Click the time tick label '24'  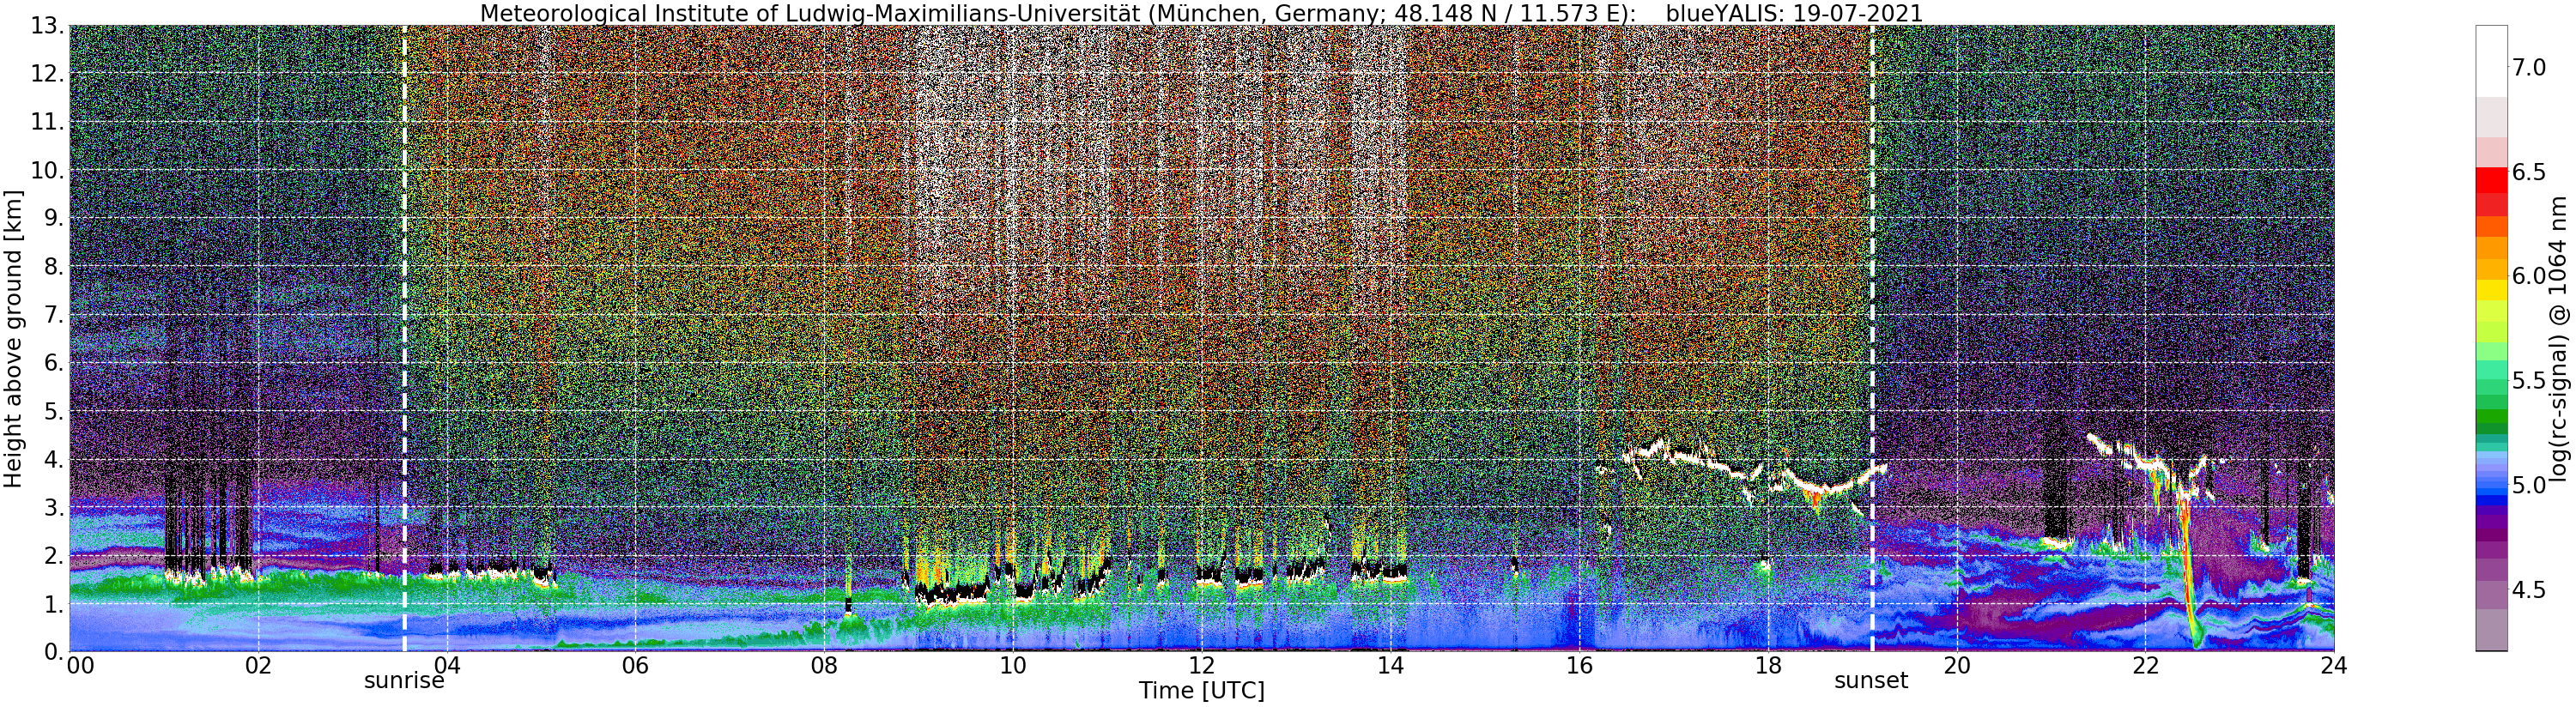pos(2335,666)
